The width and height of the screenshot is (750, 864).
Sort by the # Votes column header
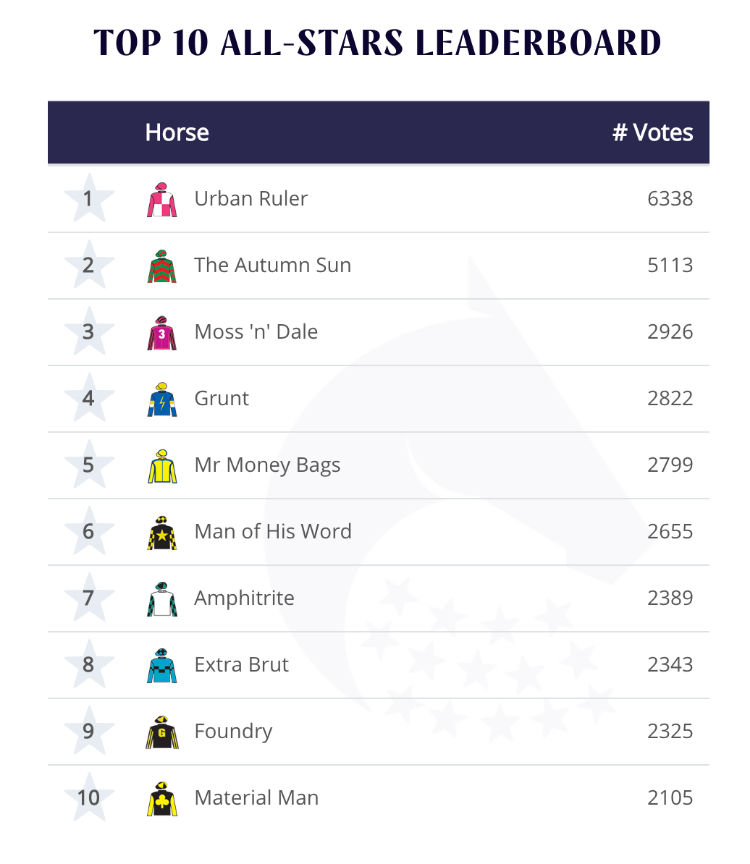(652, 132)
